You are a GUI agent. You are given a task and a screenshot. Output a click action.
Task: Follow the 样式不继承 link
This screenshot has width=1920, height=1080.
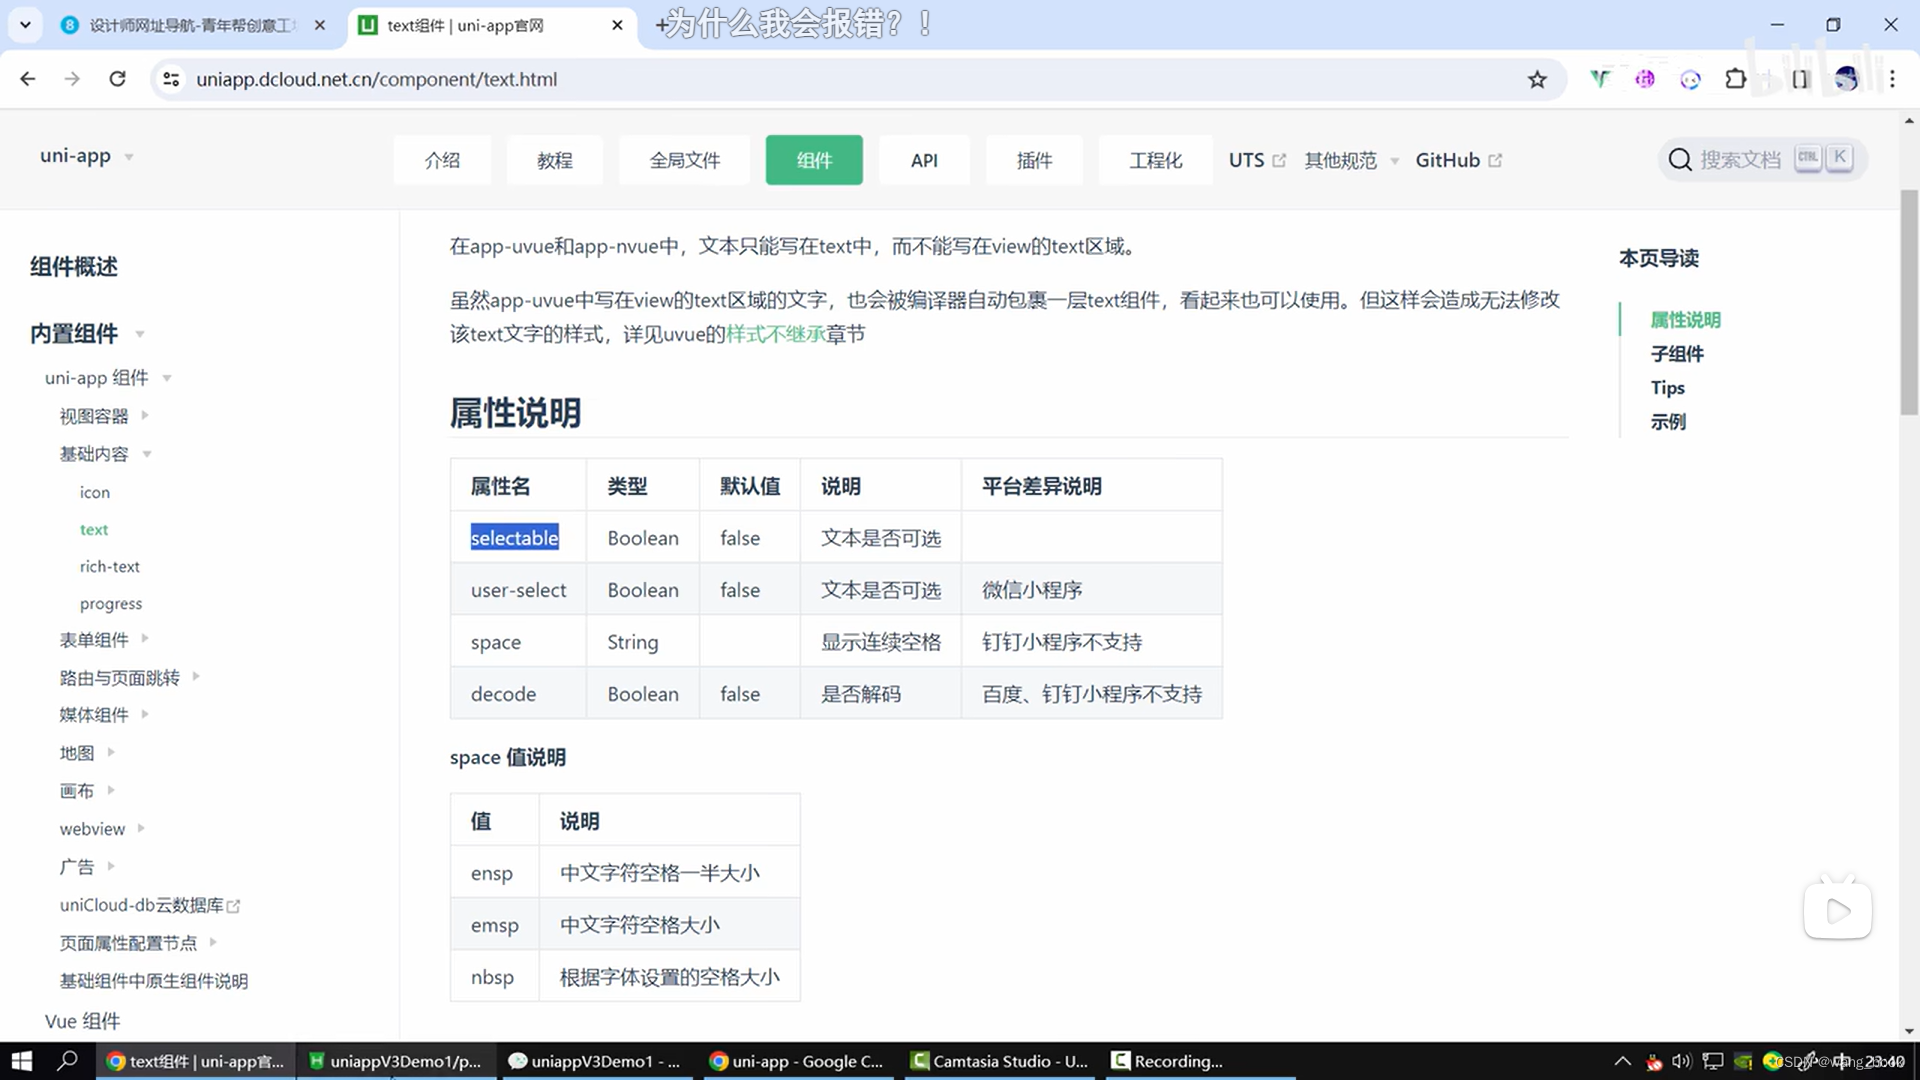776,334
